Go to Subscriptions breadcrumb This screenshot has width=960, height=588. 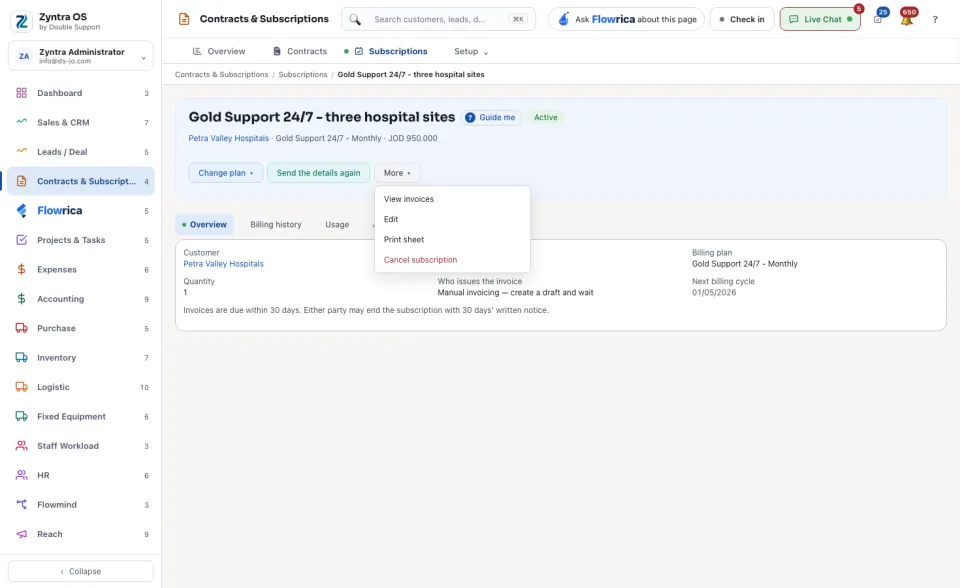tap(302, 75)
